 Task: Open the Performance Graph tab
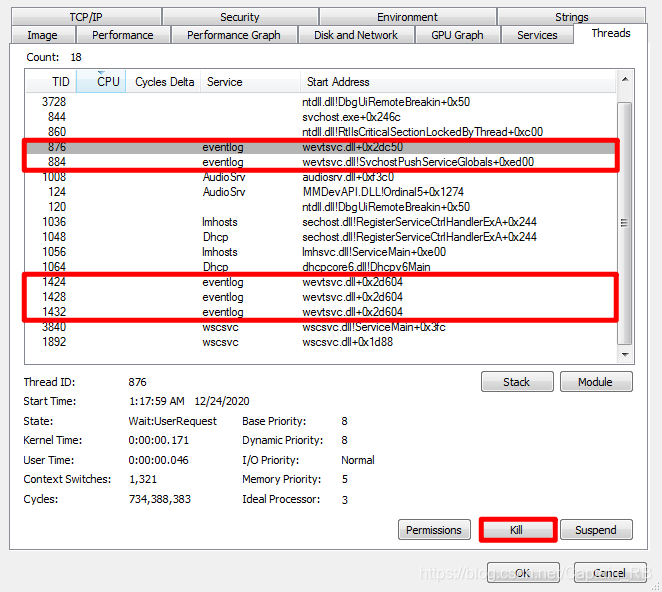pos(234,35)
